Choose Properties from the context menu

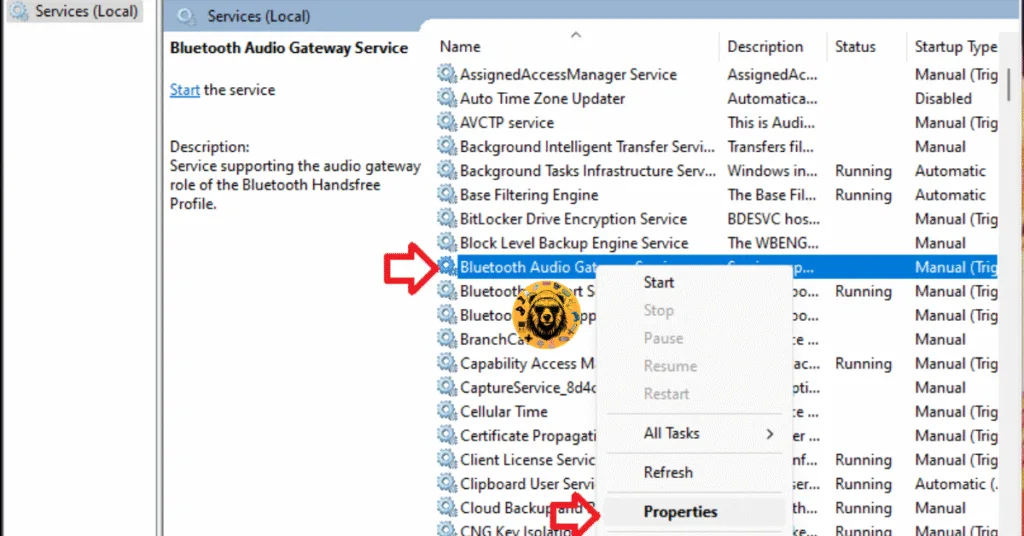680,511
